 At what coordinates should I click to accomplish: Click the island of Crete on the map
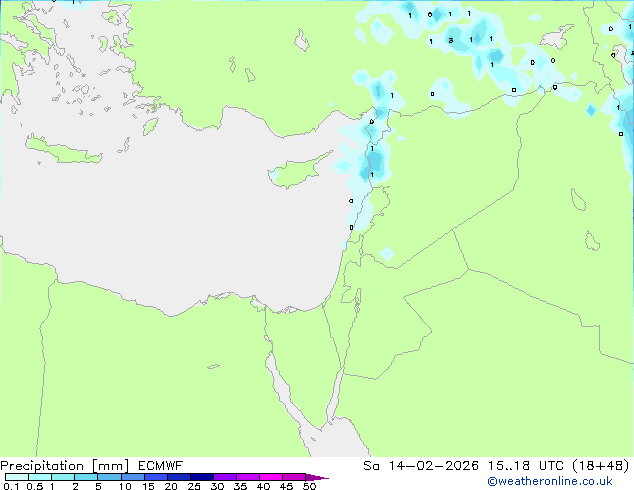(63, 150)
